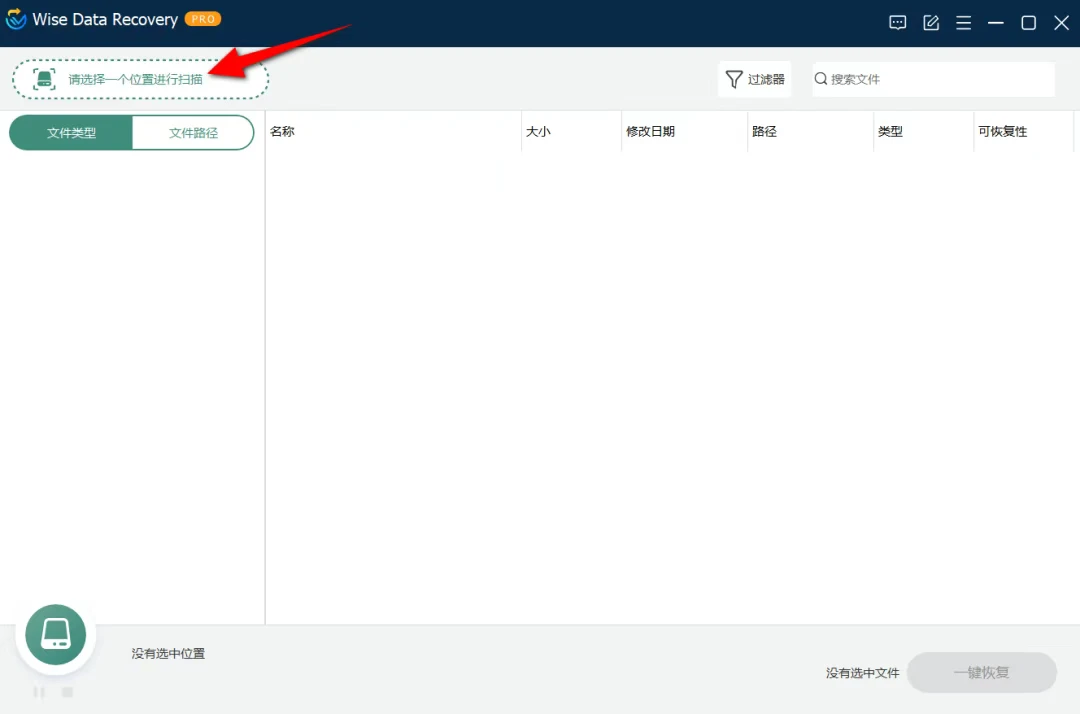Sort results by the 大小 column
Viewport: 1080px width, 714px height.
[538, 131]
